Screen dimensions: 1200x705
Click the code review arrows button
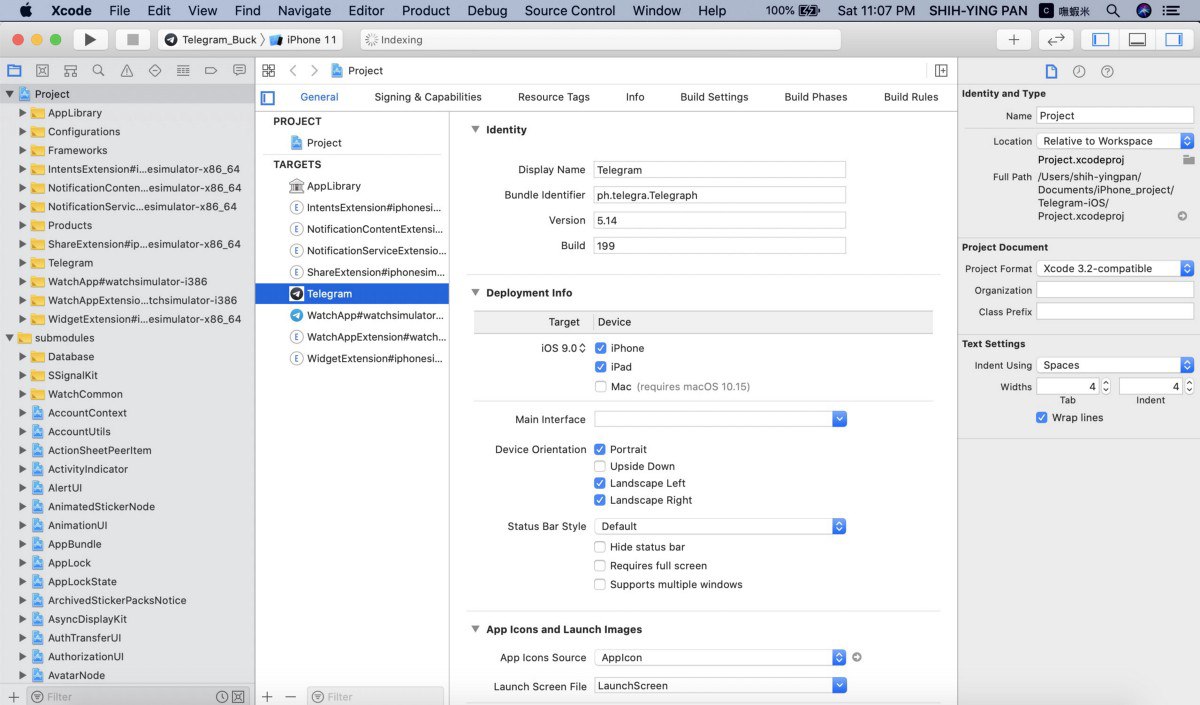click(1055, 40)
